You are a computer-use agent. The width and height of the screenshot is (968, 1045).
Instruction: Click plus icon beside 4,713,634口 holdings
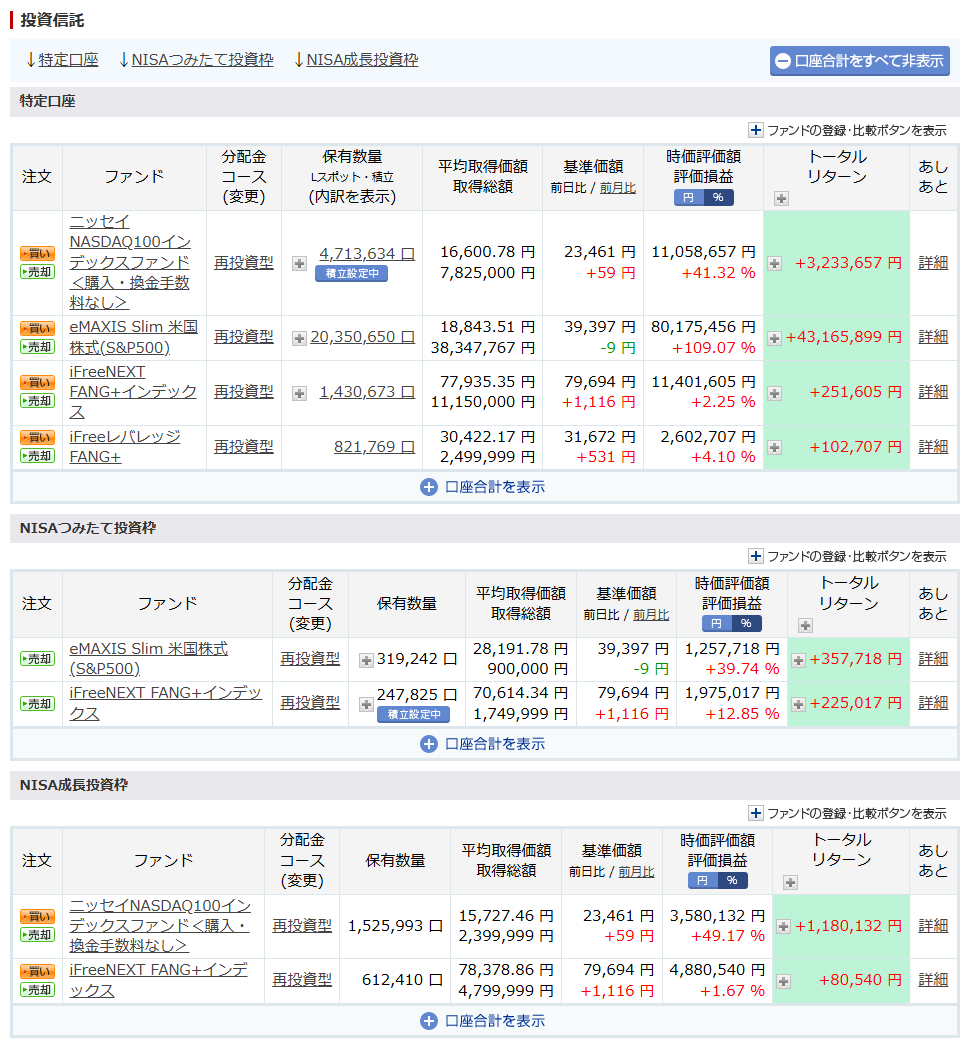[299, 264]
